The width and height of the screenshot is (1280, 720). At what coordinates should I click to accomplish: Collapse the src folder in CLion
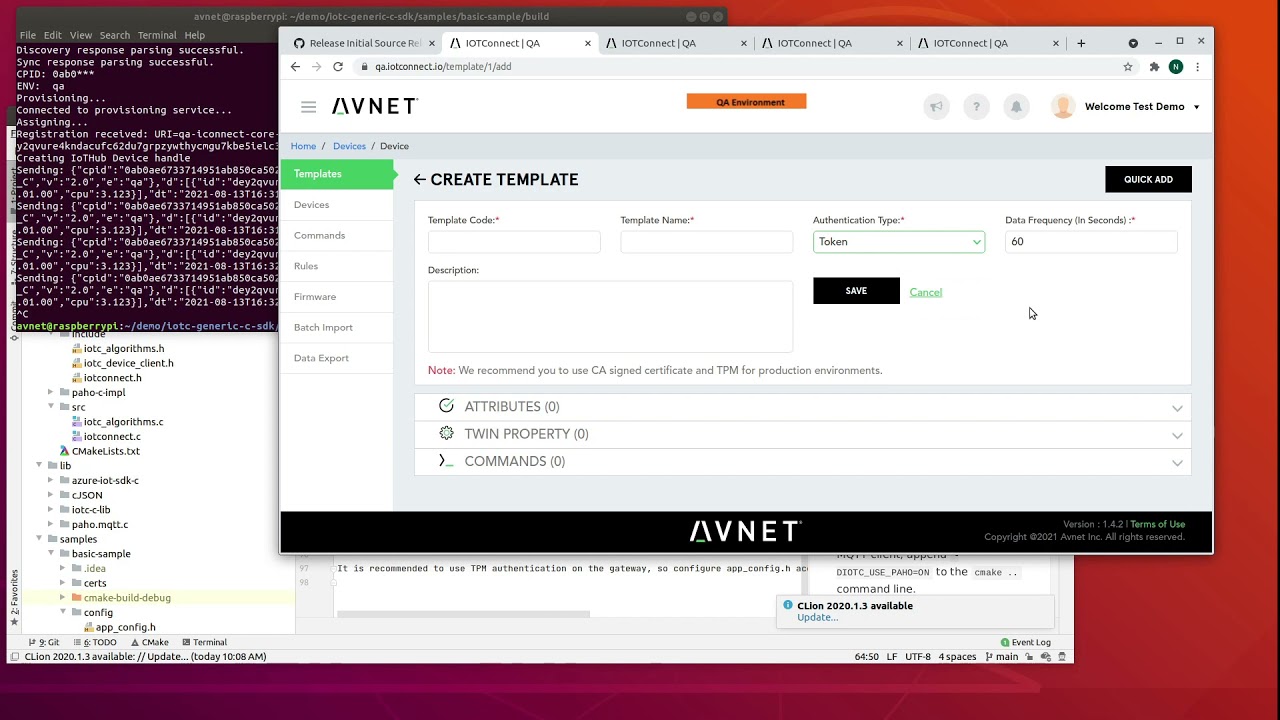pyautogui.click(x=51, y=407)
